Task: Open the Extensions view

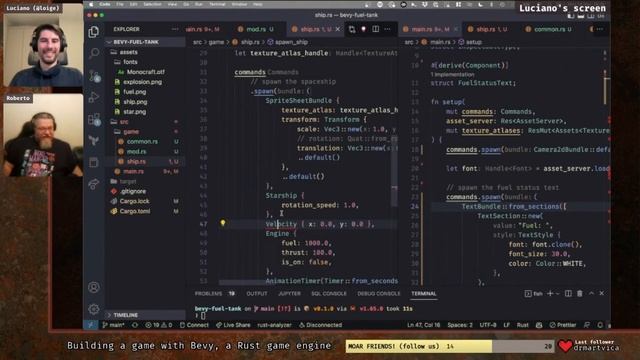Action: (94, 119)
